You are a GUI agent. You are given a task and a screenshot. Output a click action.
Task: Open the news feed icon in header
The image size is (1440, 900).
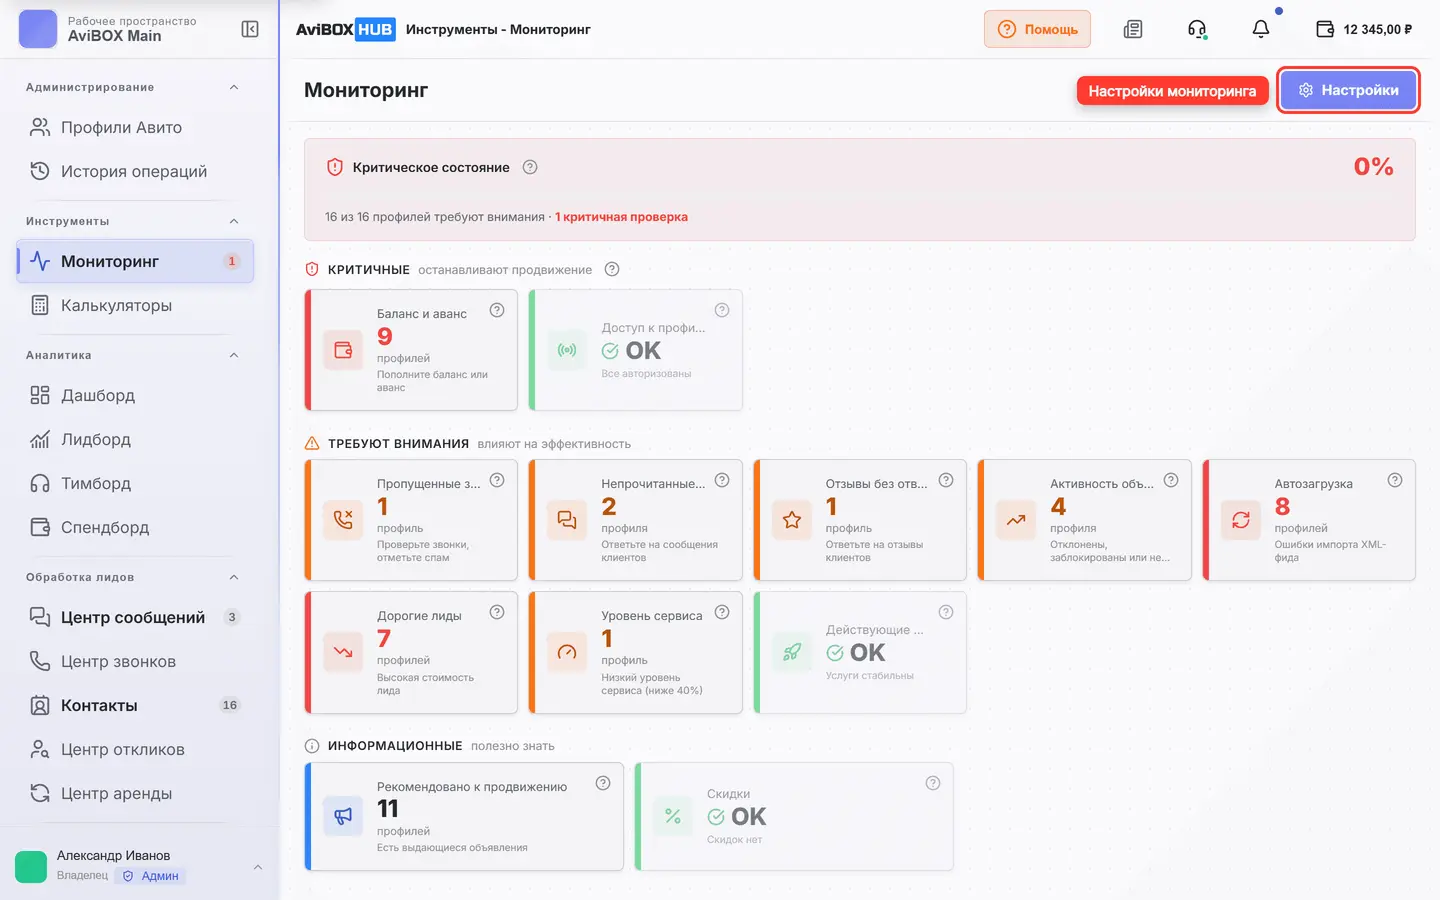pos(1133,29)
